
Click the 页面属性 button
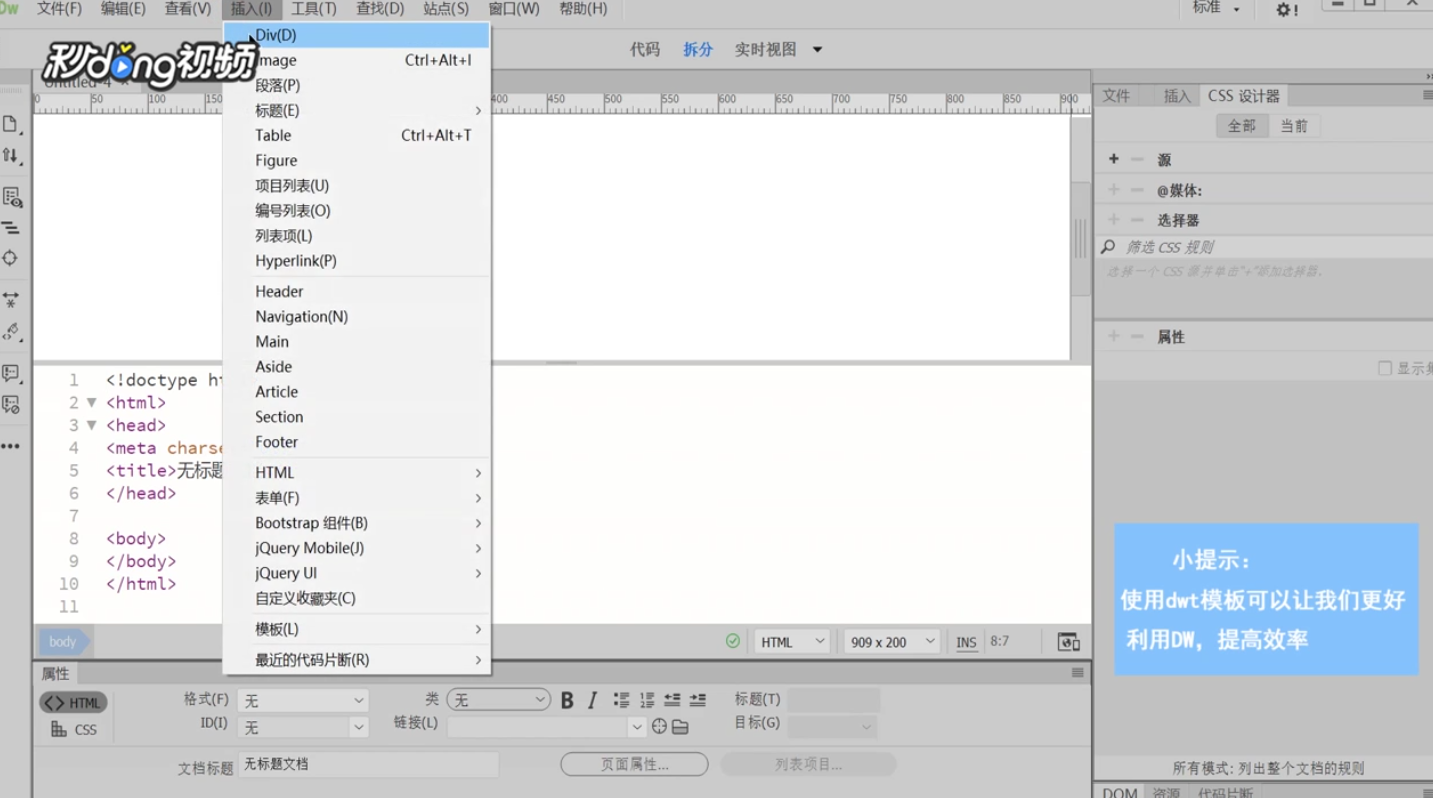[634, 763]
